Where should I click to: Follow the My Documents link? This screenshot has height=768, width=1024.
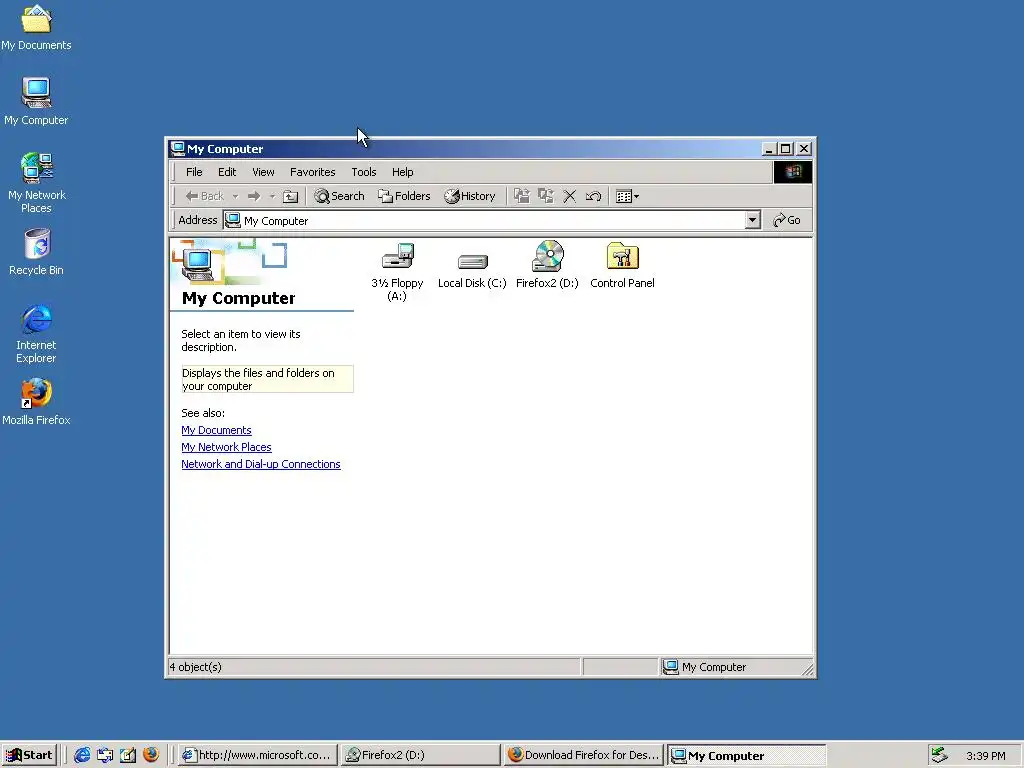coord(216,430)
